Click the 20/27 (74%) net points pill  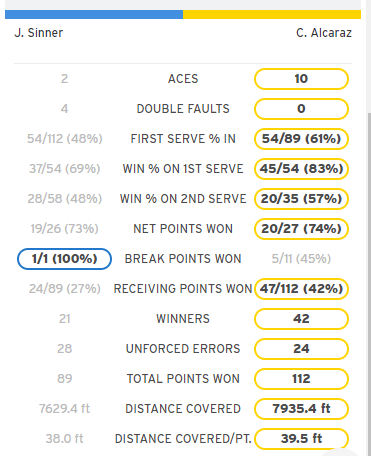[x=301, y=229]
